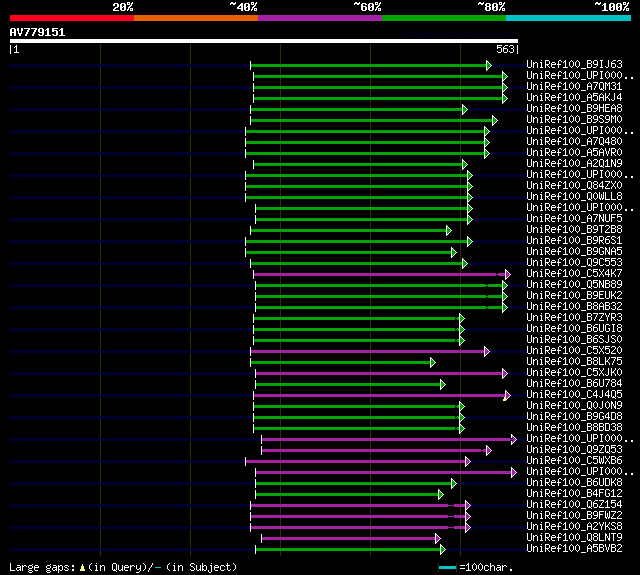Click the cyan ~100% legend segment
Viewport: 640px width, 575px height.
[569, 18]
